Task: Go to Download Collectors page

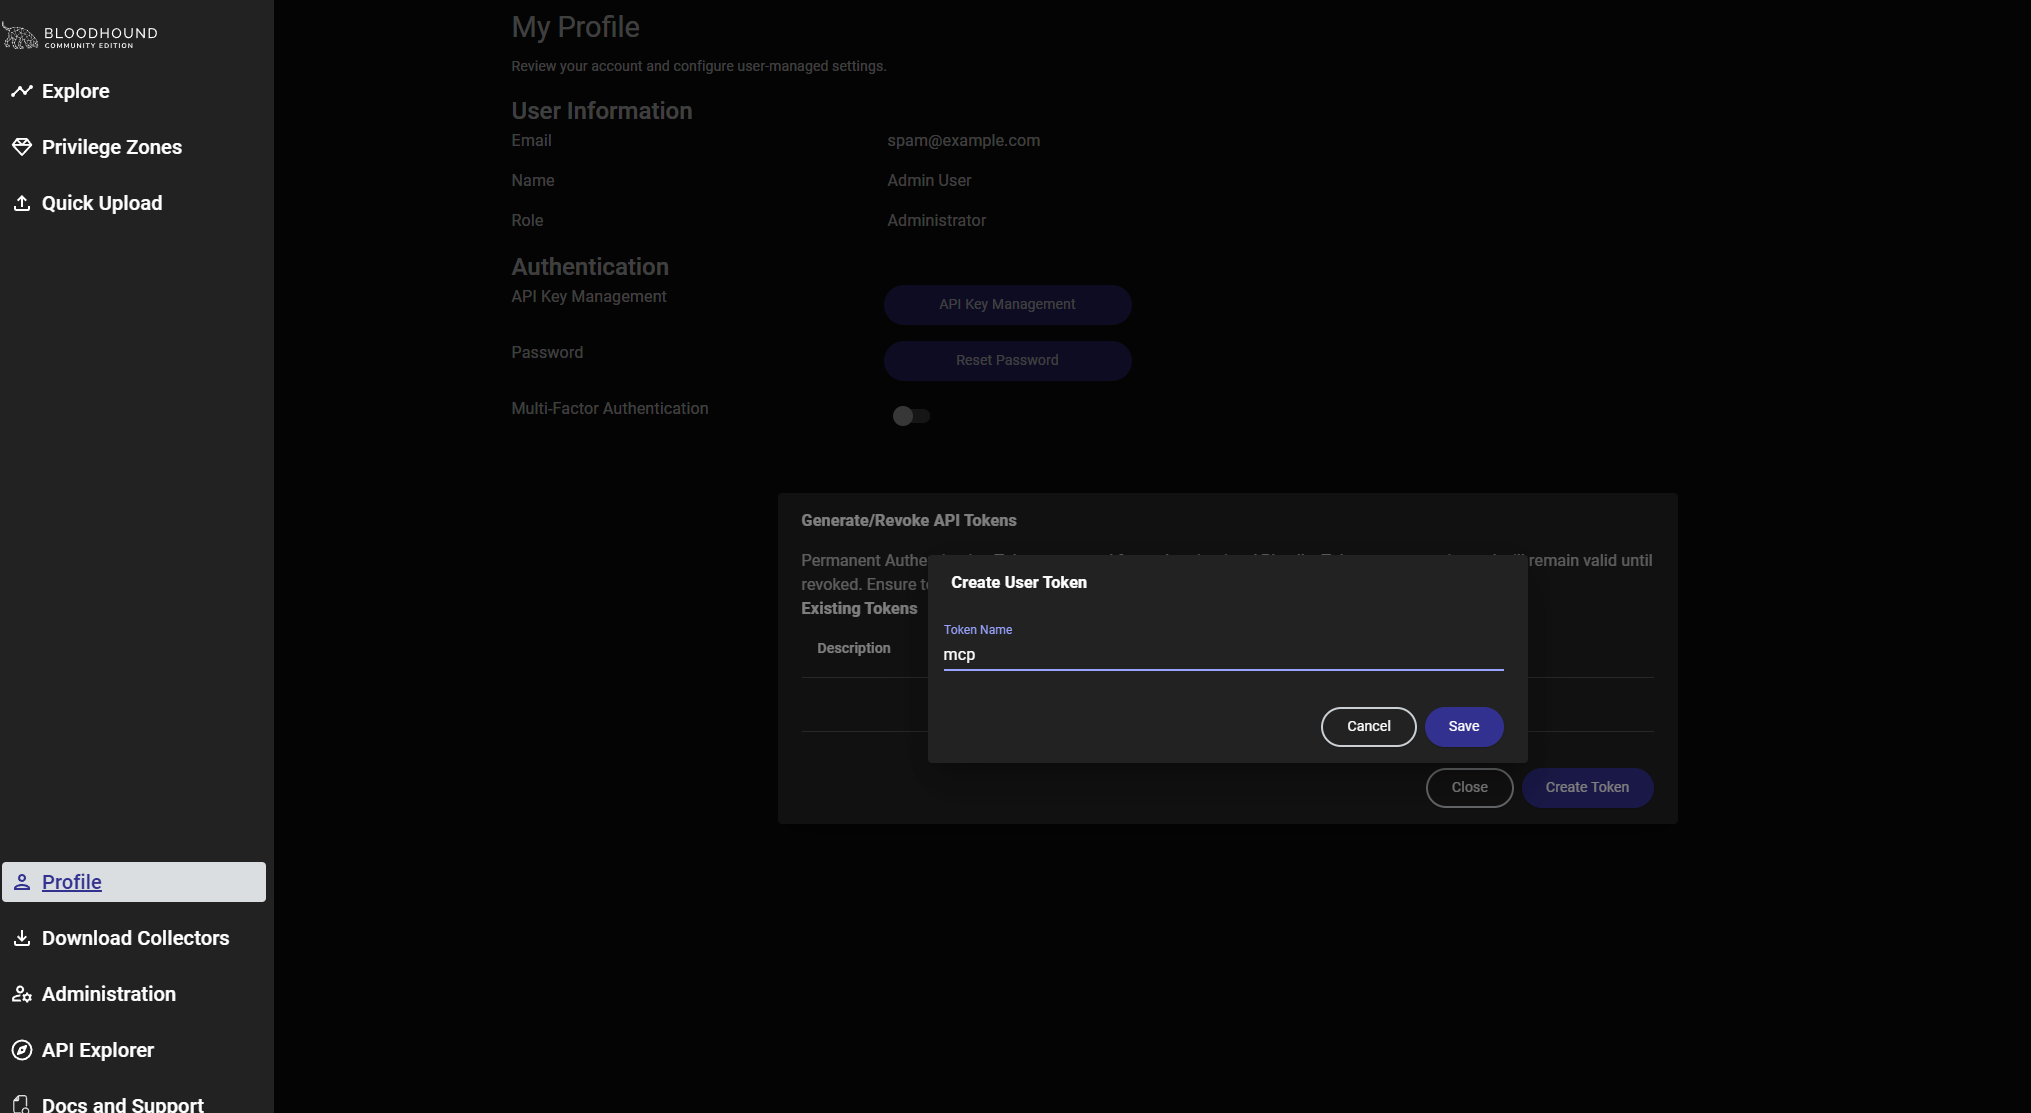Action: (x=135, y=938)
